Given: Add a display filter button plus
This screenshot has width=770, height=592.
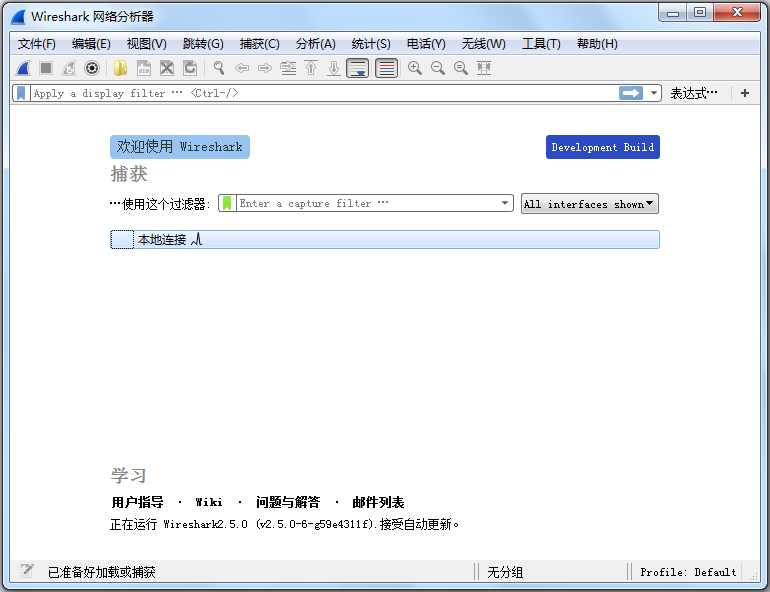Looking at the screenshot, I should 745,93.
